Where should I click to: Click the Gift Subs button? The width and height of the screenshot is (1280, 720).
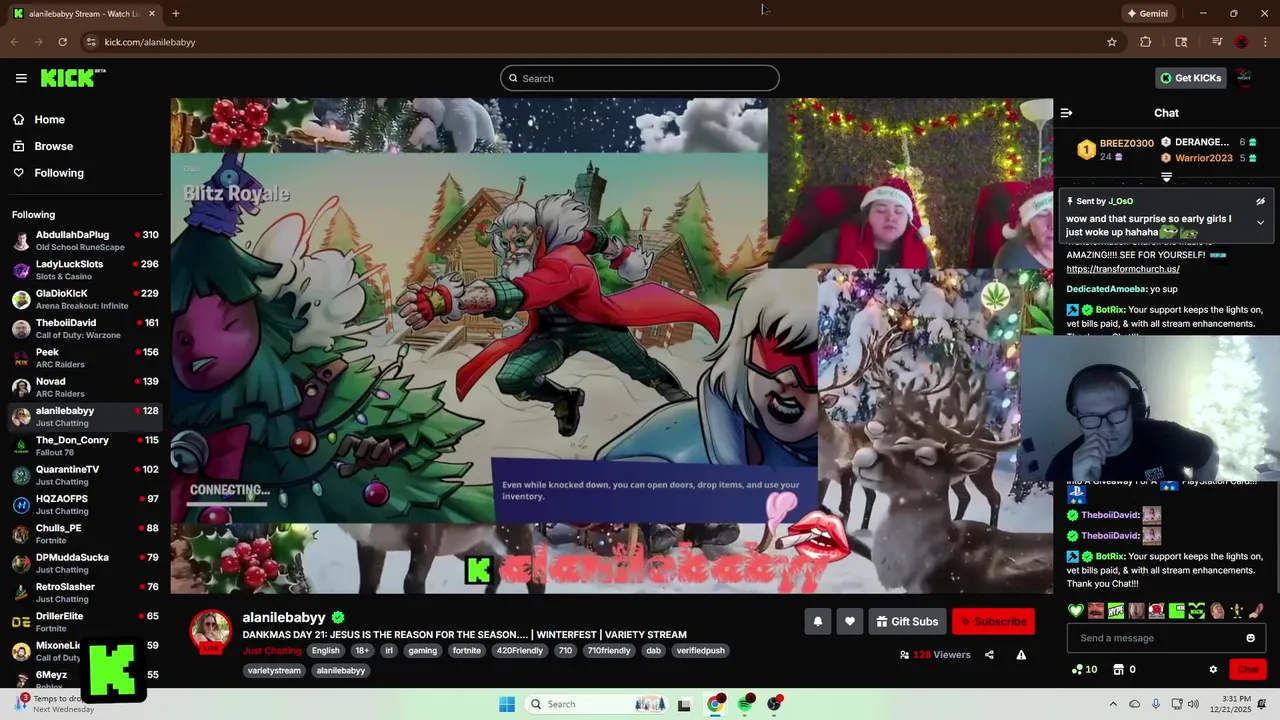click(x=907, y=621)
